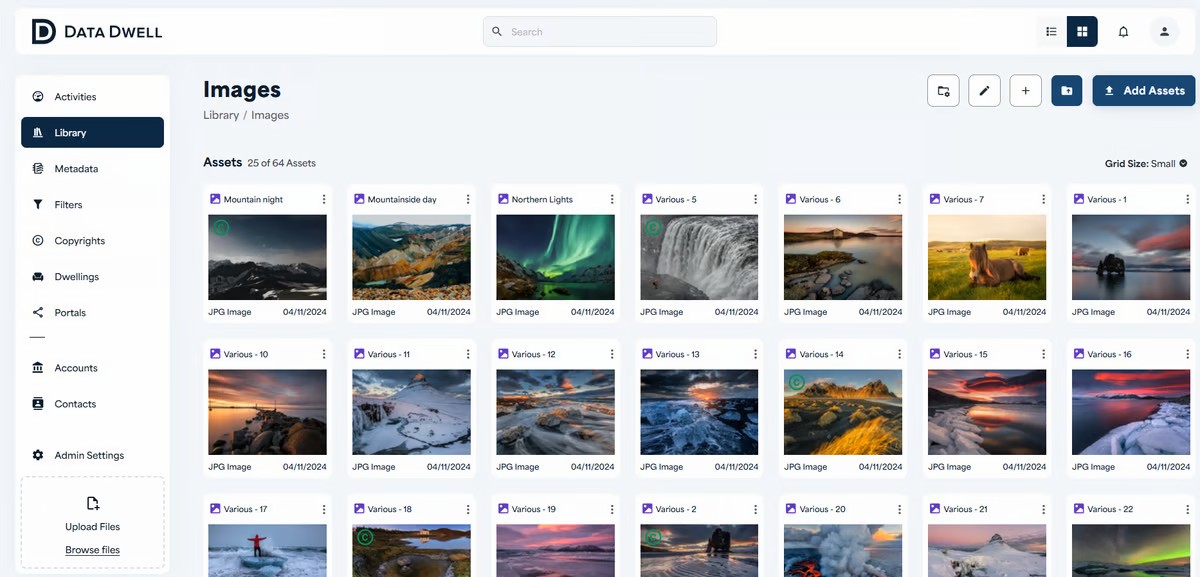Open the Grid Size dropdown
Image resolution: width=1200 pixels, height=577 pixels.
point(1146,162)
